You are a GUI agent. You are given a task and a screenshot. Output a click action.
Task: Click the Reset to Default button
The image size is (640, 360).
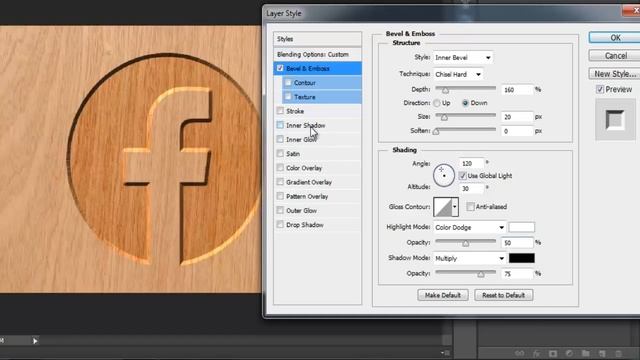[x=504, y=295]
